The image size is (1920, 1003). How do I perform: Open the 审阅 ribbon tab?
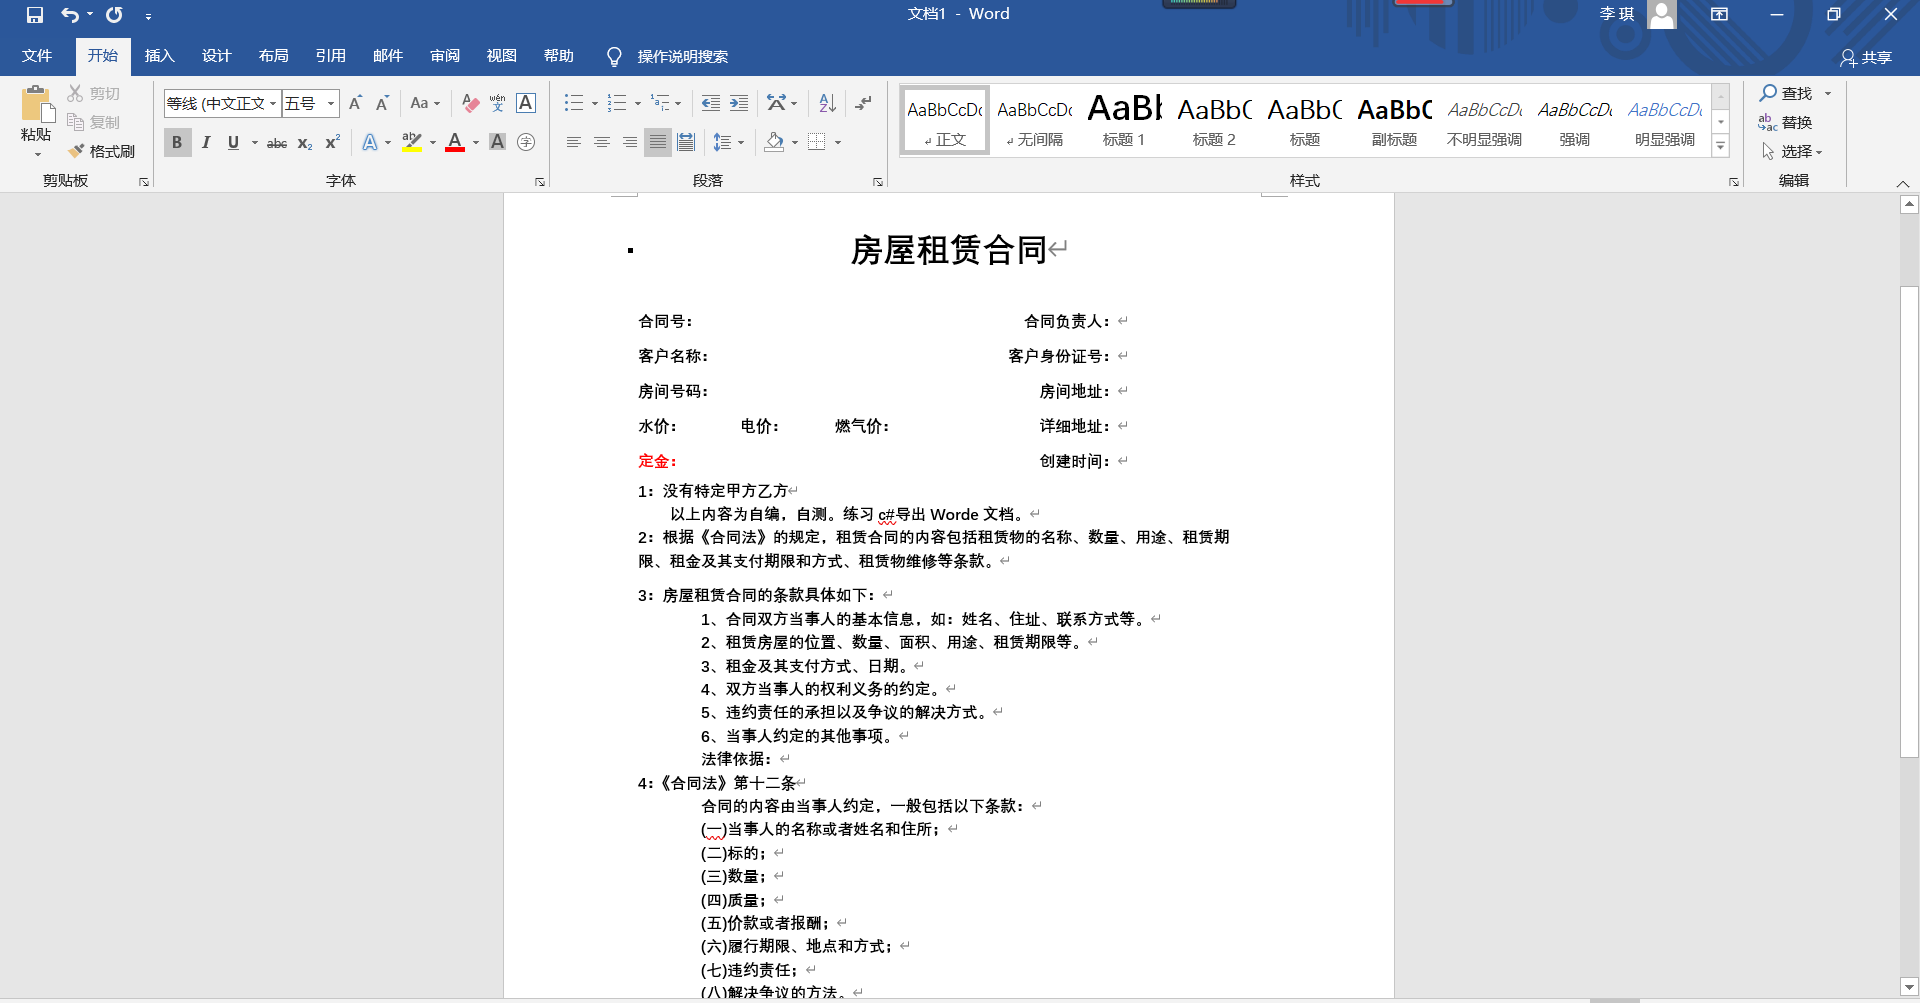click(444, 56)
